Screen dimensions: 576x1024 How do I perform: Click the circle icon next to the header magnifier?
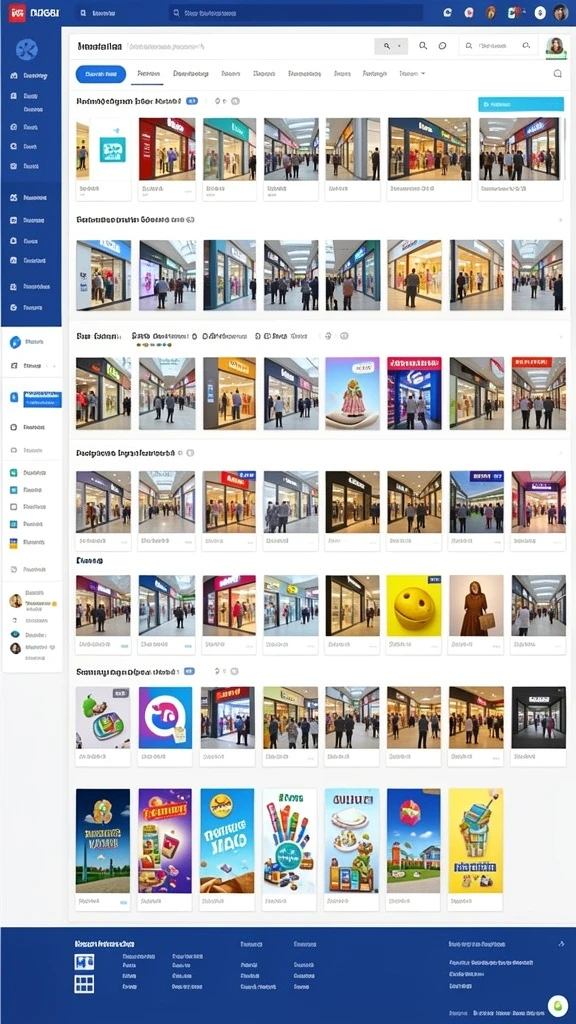coord(442,46)
